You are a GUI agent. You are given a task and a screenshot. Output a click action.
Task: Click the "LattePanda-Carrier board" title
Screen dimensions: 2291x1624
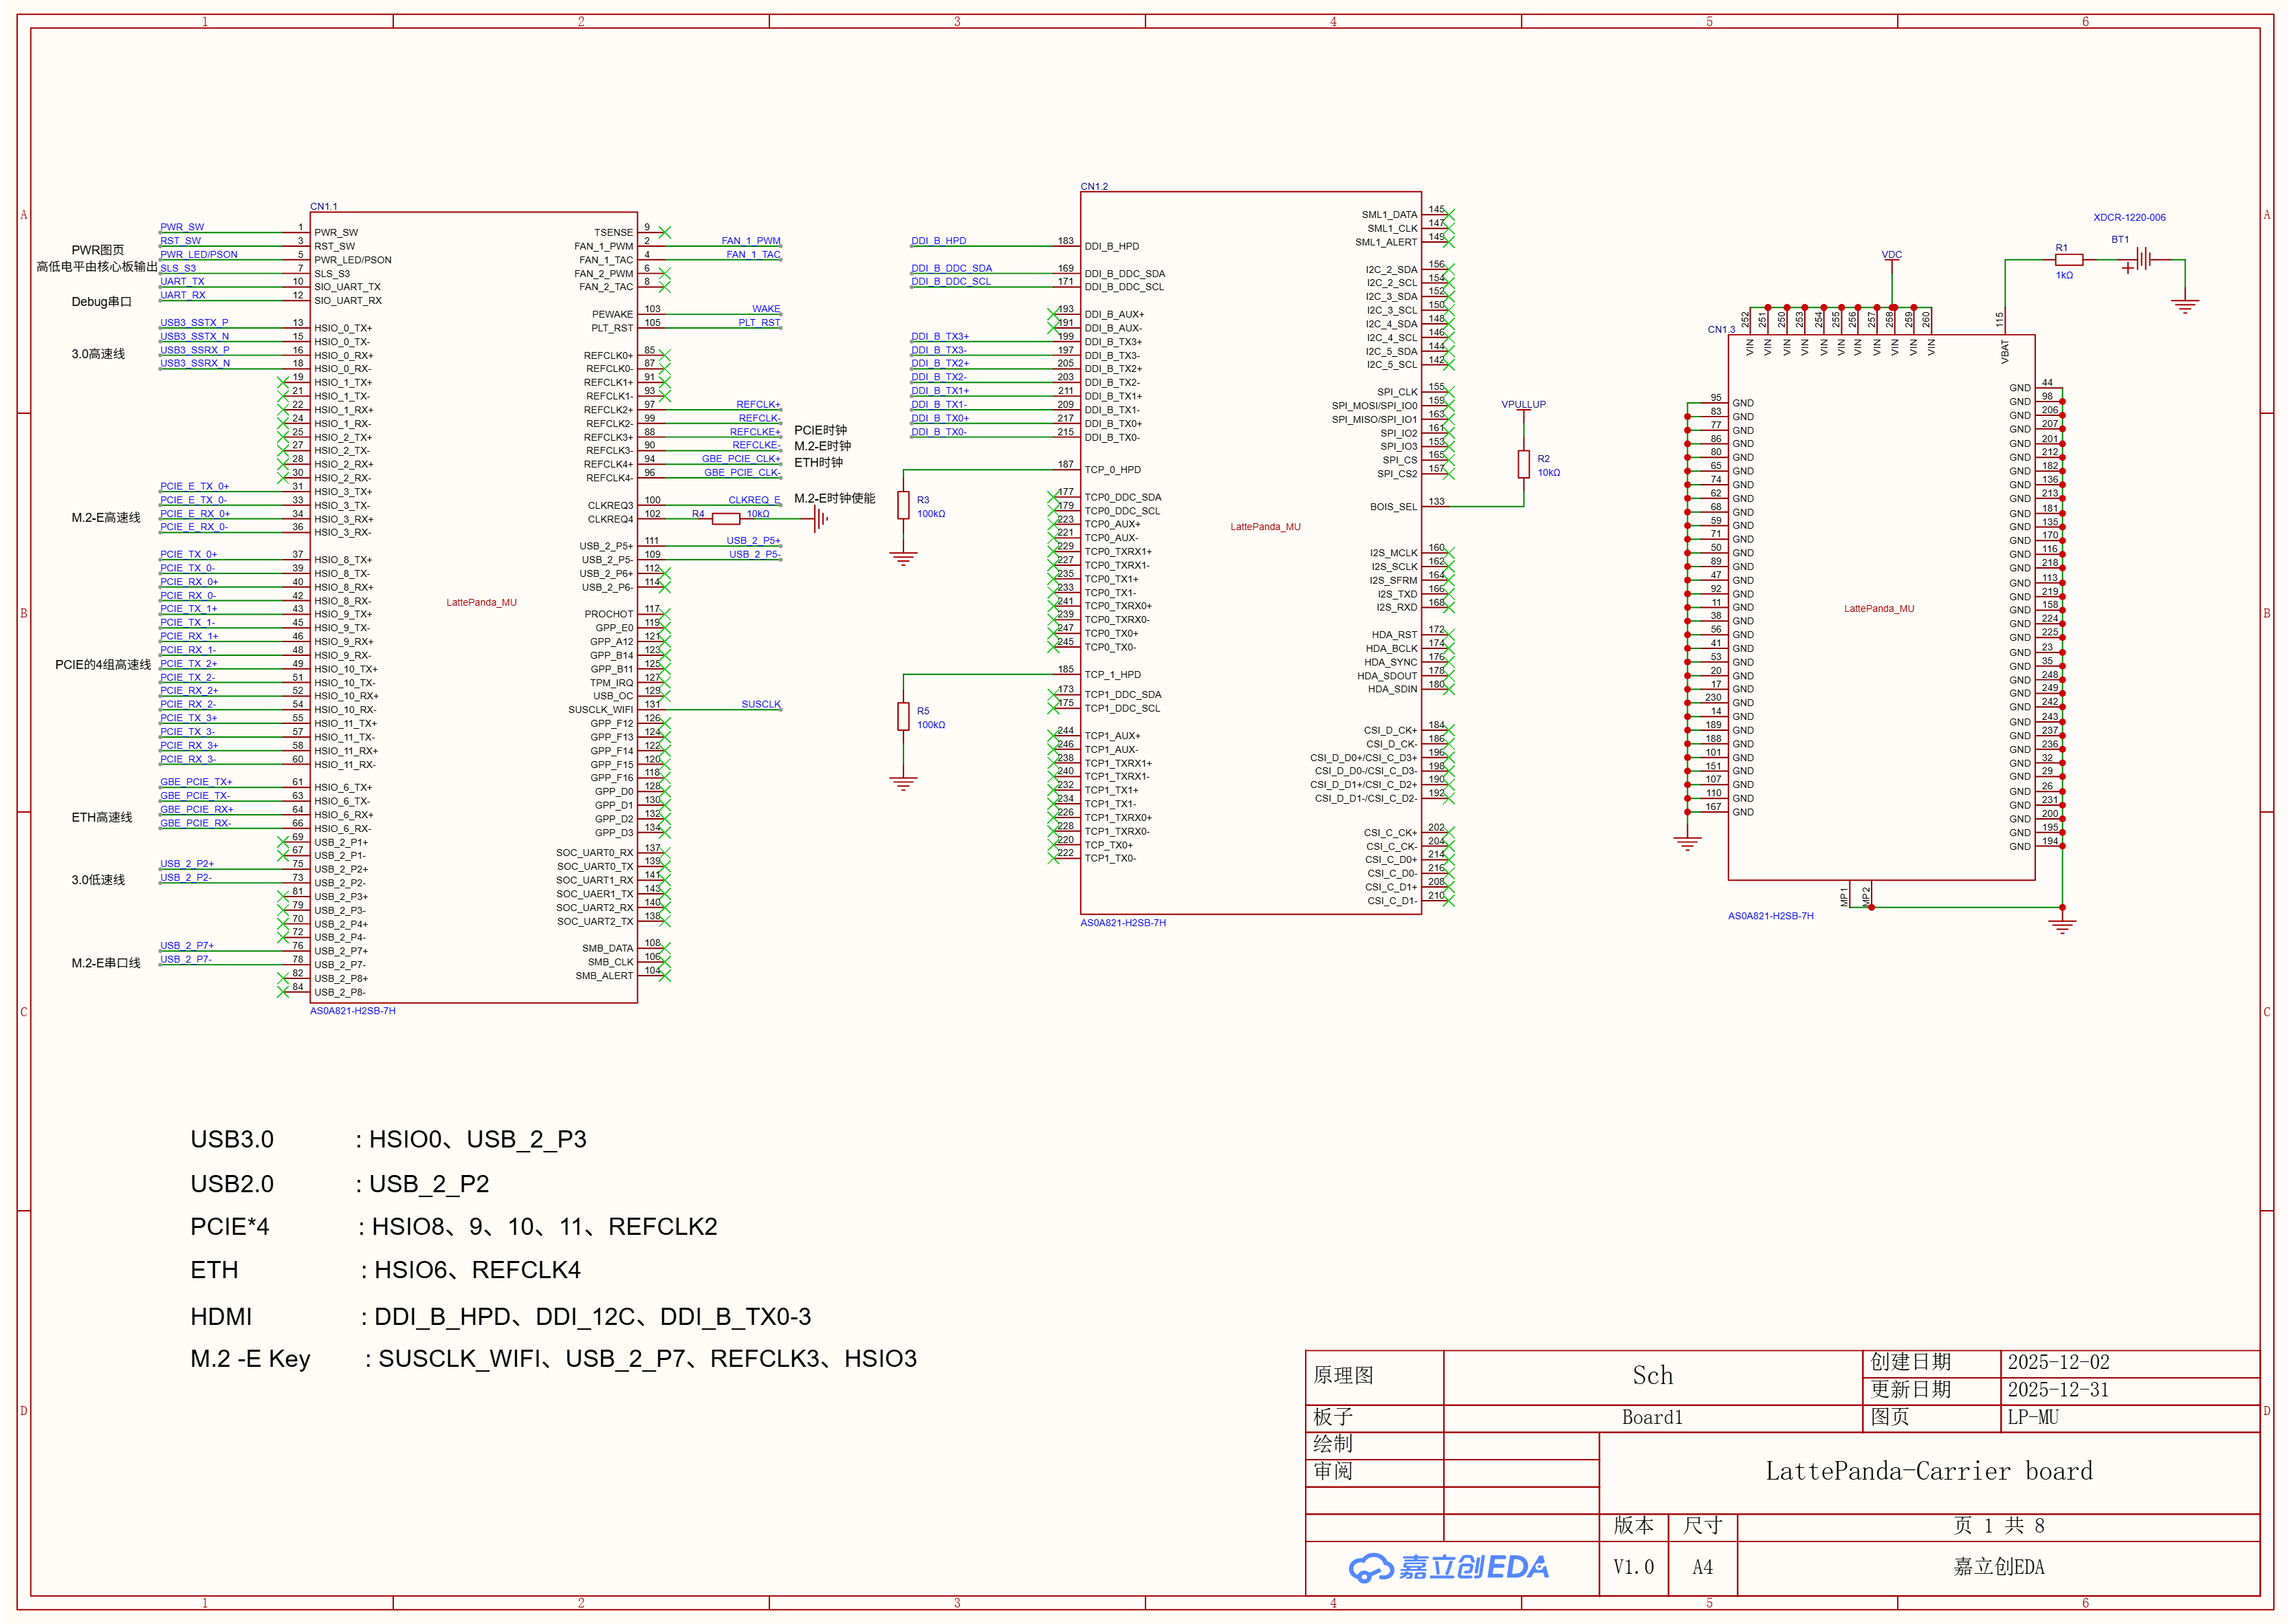pyautogui.click(x=1929, y=1471)
